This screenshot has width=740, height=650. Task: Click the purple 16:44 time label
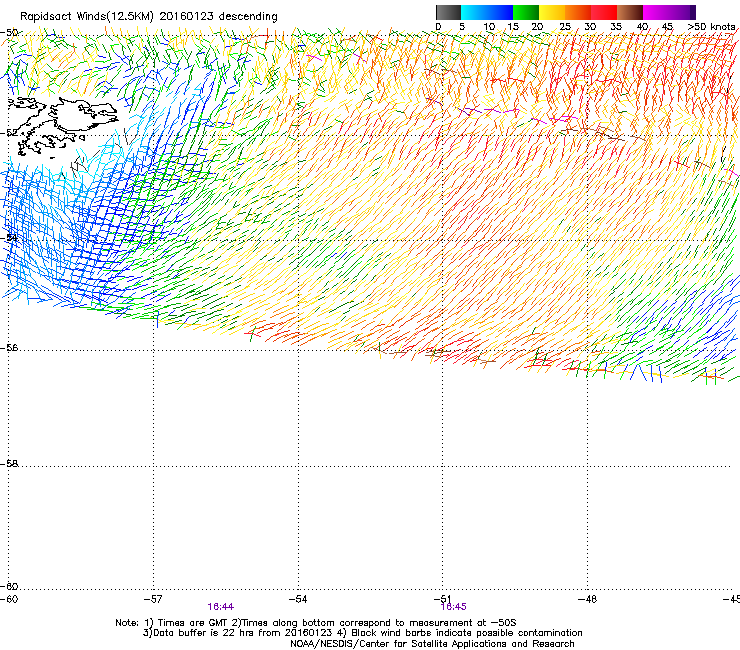tap(220, 607)
